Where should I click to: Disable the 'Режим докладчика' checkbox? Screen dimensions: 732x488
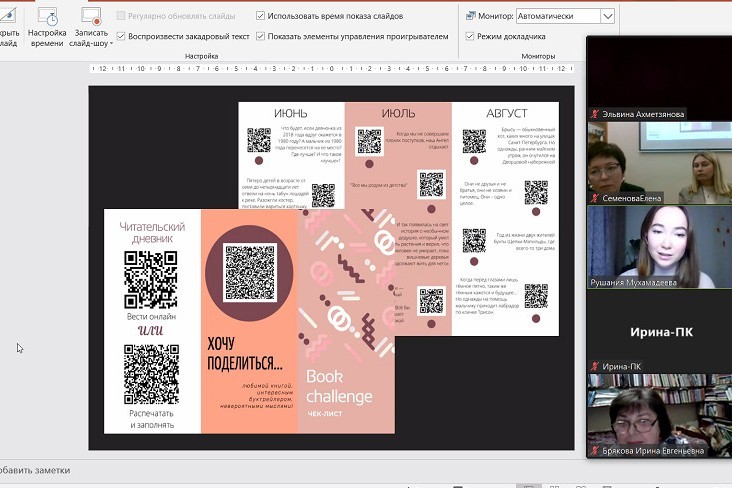pyautogui.click(x=470, y=36)
